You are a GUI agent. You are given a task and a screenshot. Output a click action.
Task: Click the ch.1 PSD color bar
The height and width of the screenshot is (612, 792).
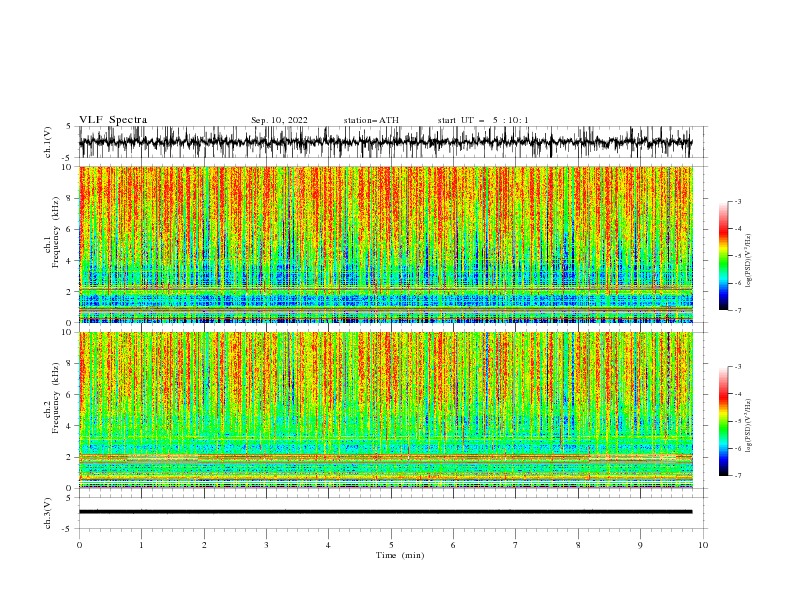(723, 256)
